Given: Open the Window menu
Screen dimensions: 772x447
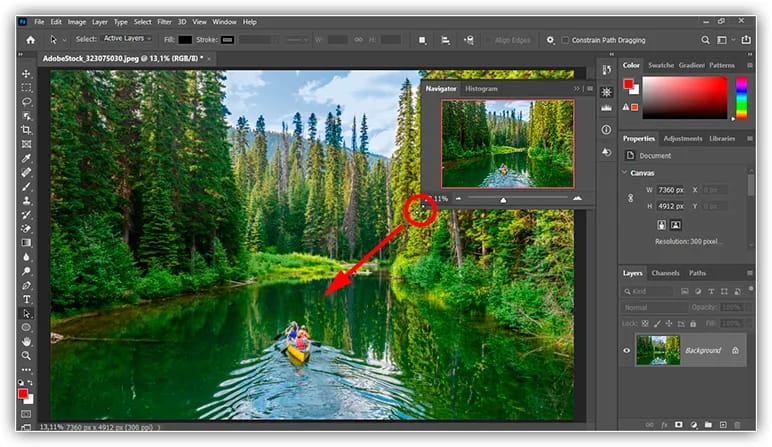Looking at the screenshot, I should pos(224,22).
